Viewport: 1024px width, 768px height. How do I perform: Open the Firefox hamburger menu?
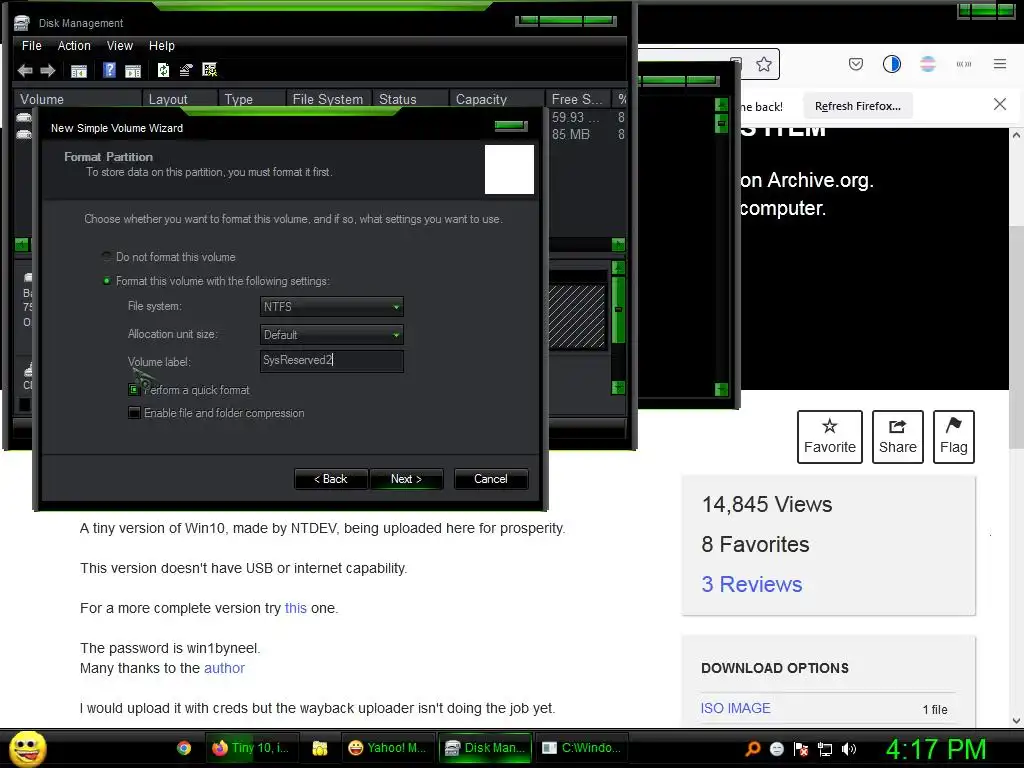coord(1000,64)
